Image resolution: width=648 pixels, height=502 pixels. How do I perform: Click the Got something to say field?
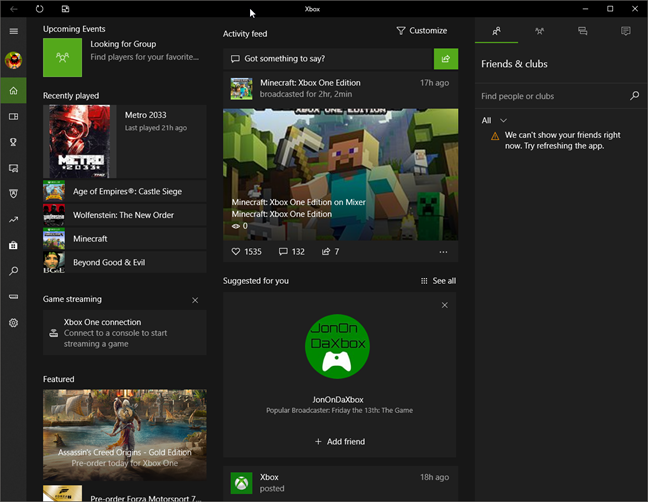point(328,59)
